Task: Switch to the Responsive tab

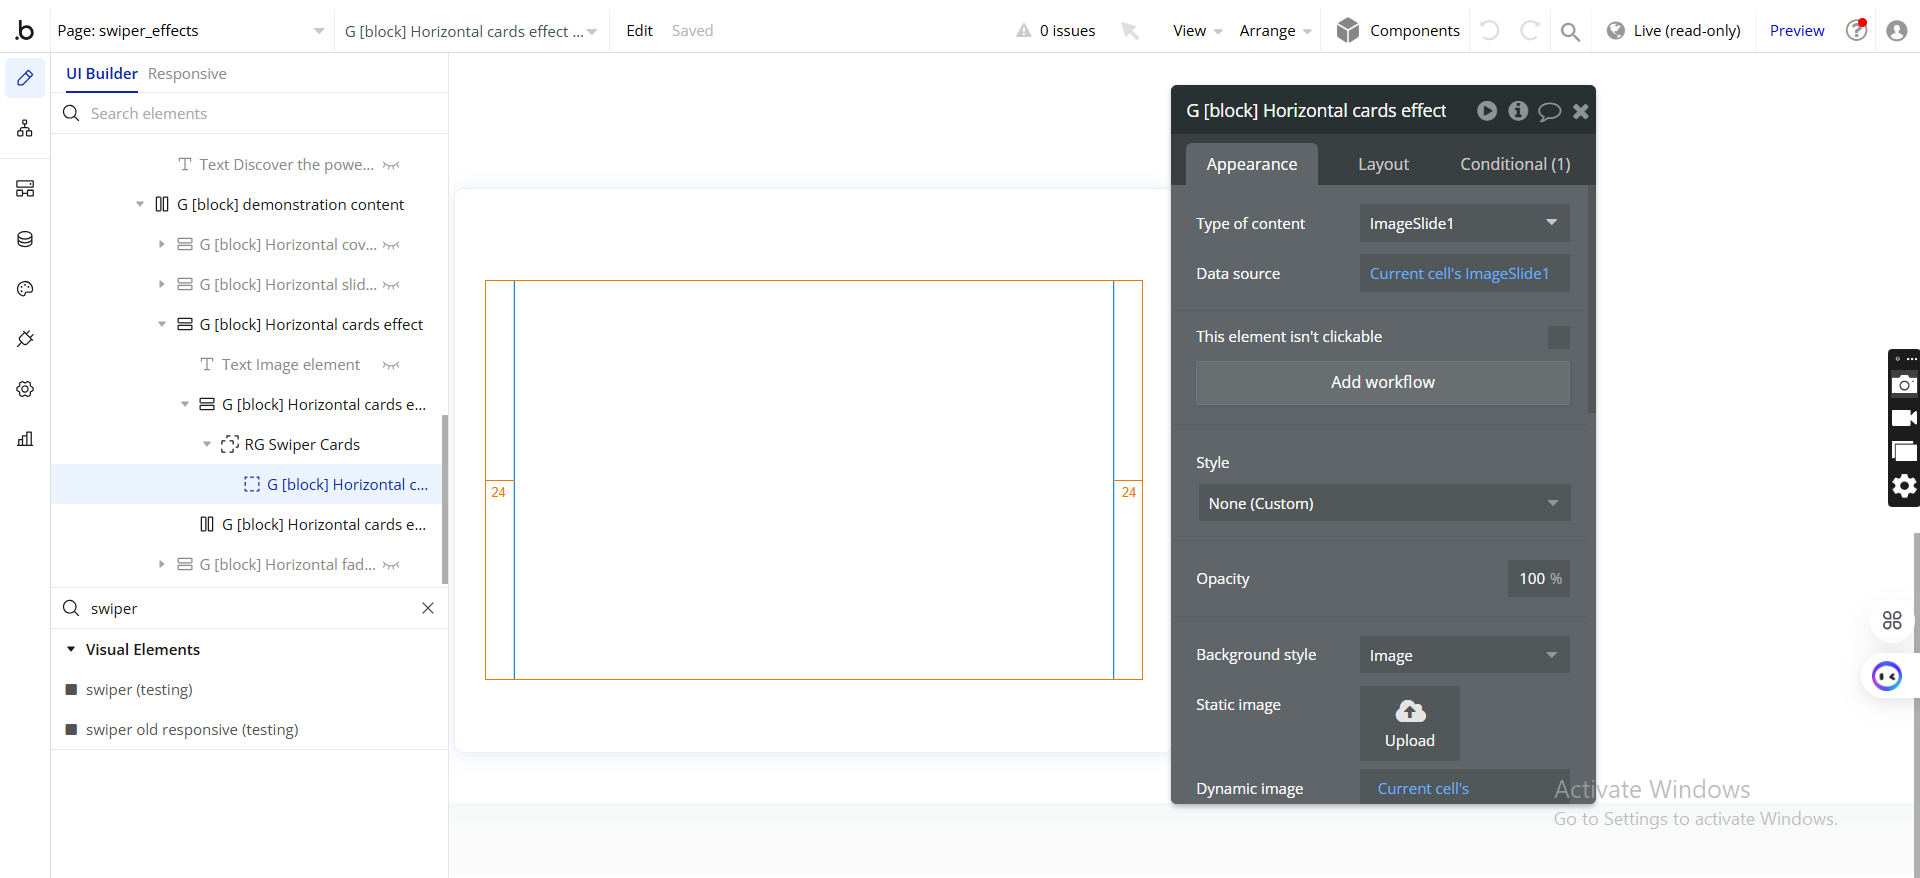Action: click(187, 74)
